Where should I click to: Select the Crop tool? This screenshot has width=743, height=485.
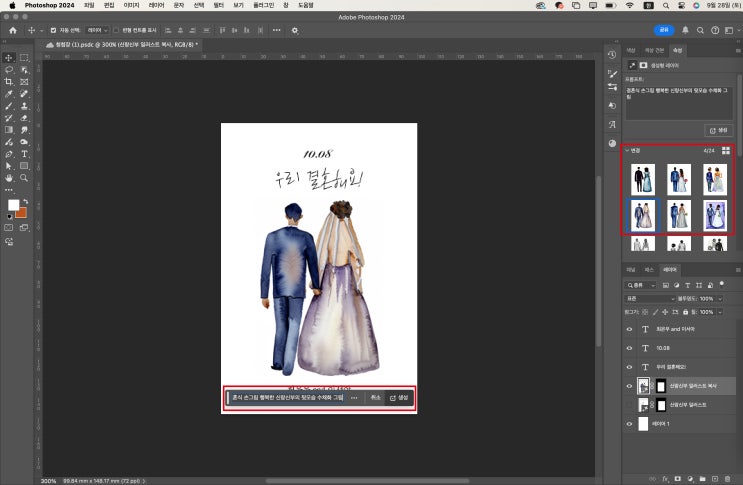tap(9, 82)
